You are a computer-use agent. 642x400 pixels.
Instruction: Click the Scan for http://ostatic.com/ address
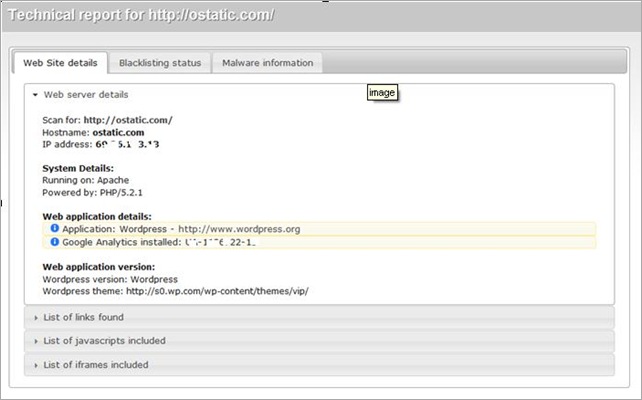[127, 120]
